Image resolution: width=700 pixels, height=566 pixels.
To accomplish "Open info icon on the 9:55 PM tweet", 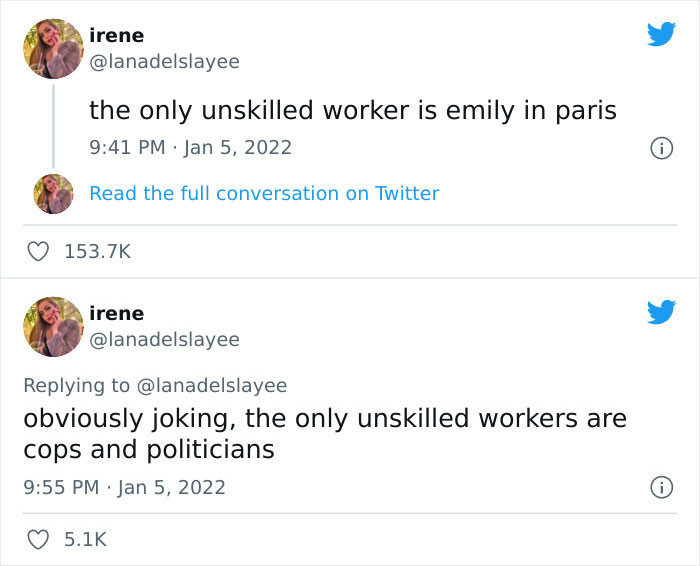I will (x=661, y=487).
